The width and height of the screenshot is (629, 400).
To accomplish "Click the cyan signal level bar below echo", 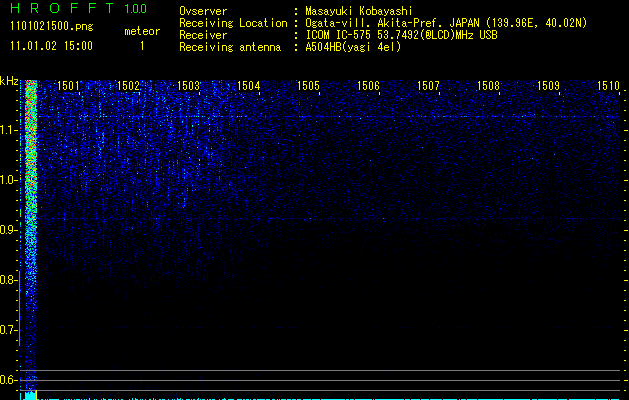I will point(30,395).
